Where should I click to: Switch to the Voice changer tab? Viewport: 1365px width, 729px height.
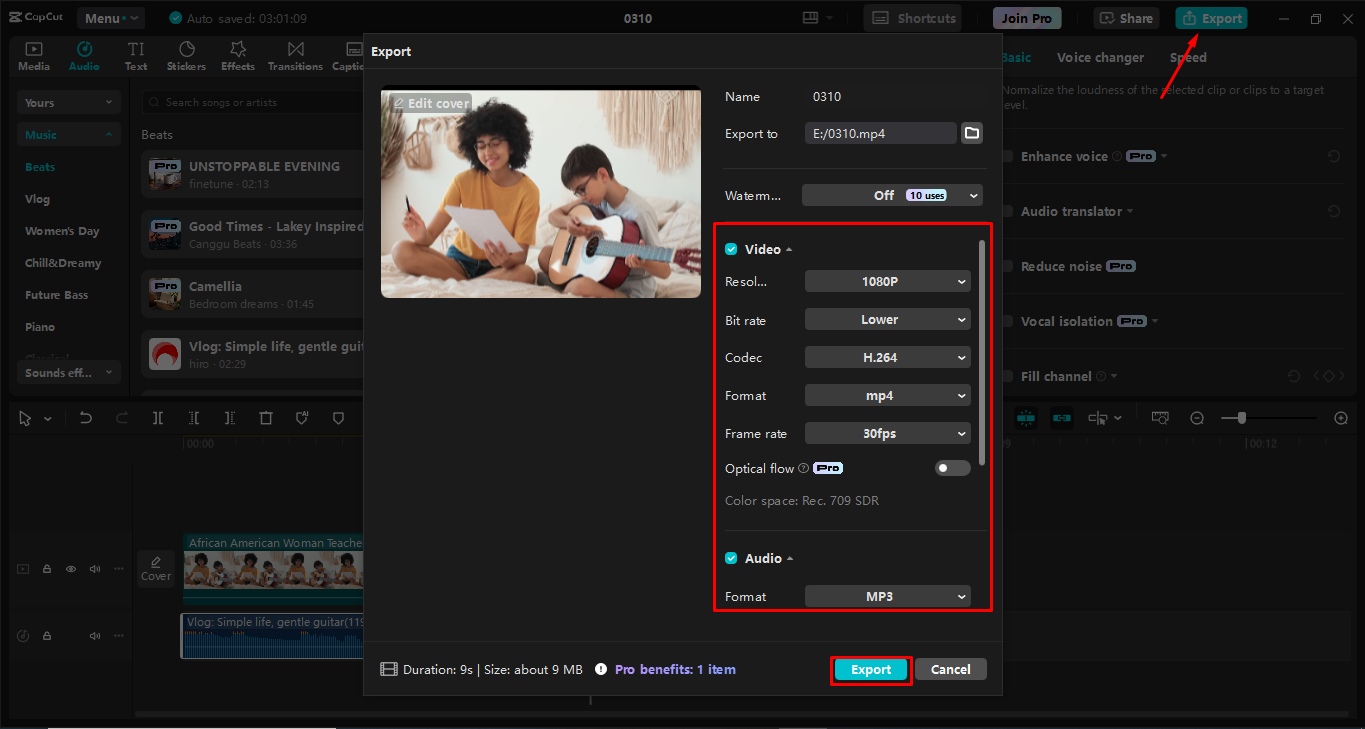coord(1100,57)
